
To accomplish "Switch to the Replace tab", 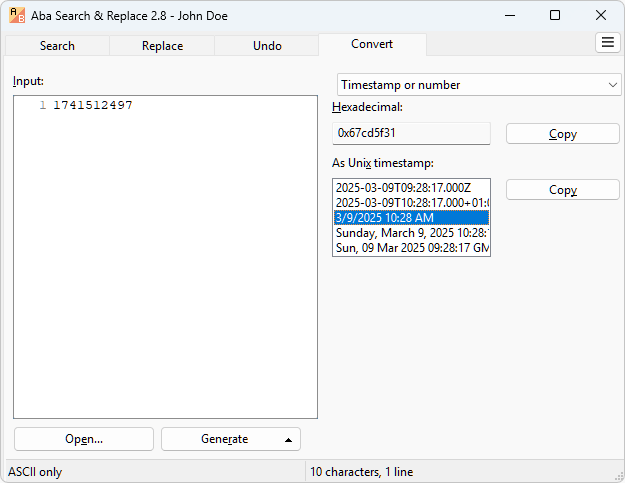I will (x=162, y=46).
